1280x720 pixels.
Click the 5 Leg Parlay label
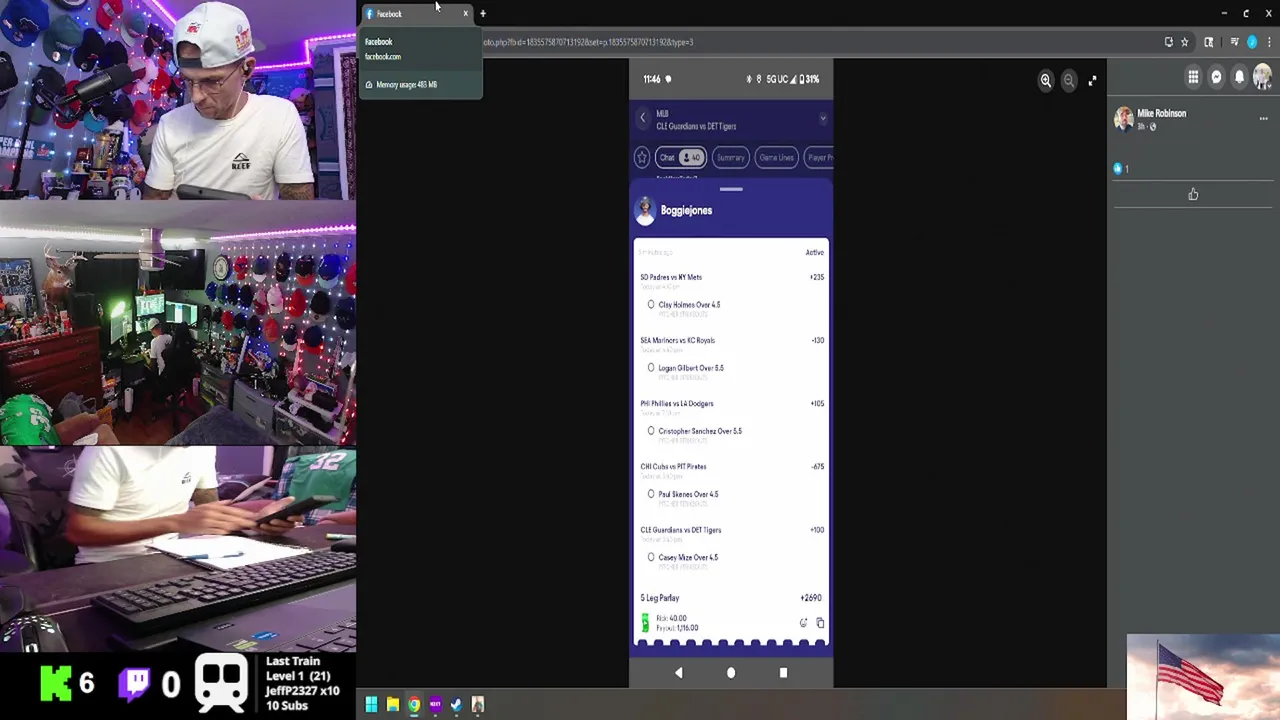click(660, 598)
